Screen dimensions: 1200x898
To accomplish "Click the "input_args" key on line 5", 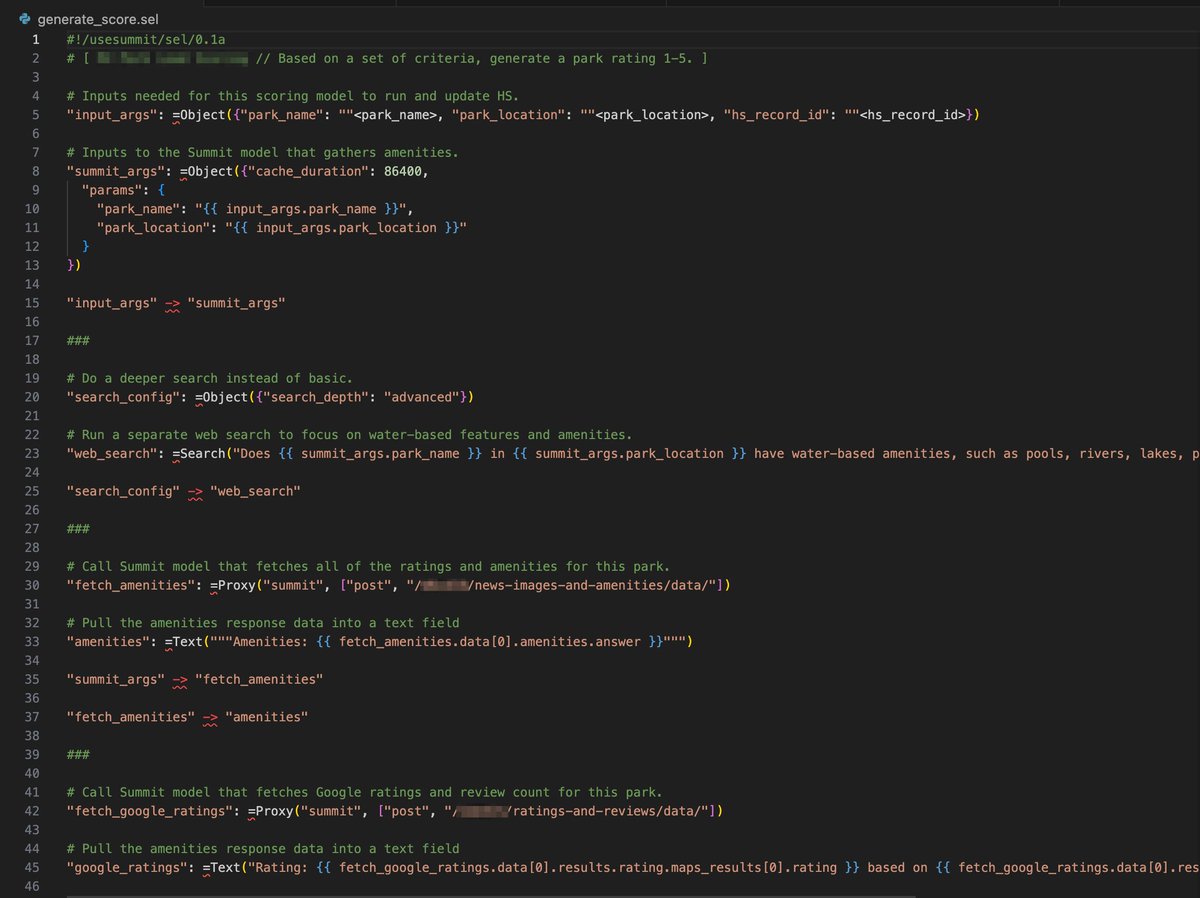I will (x=111, y=115).
